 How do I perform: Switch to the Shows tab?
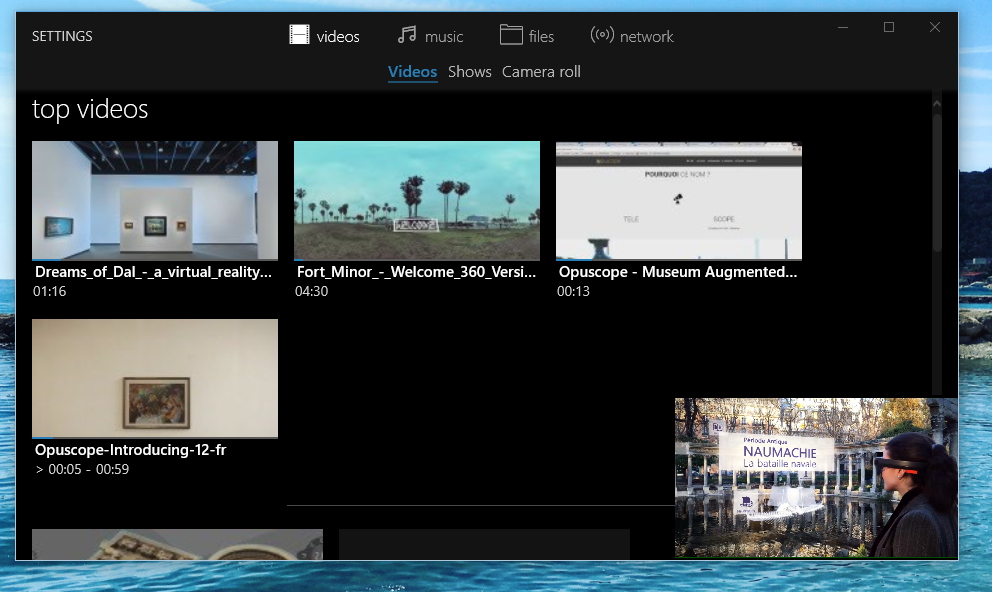point(469,72)
